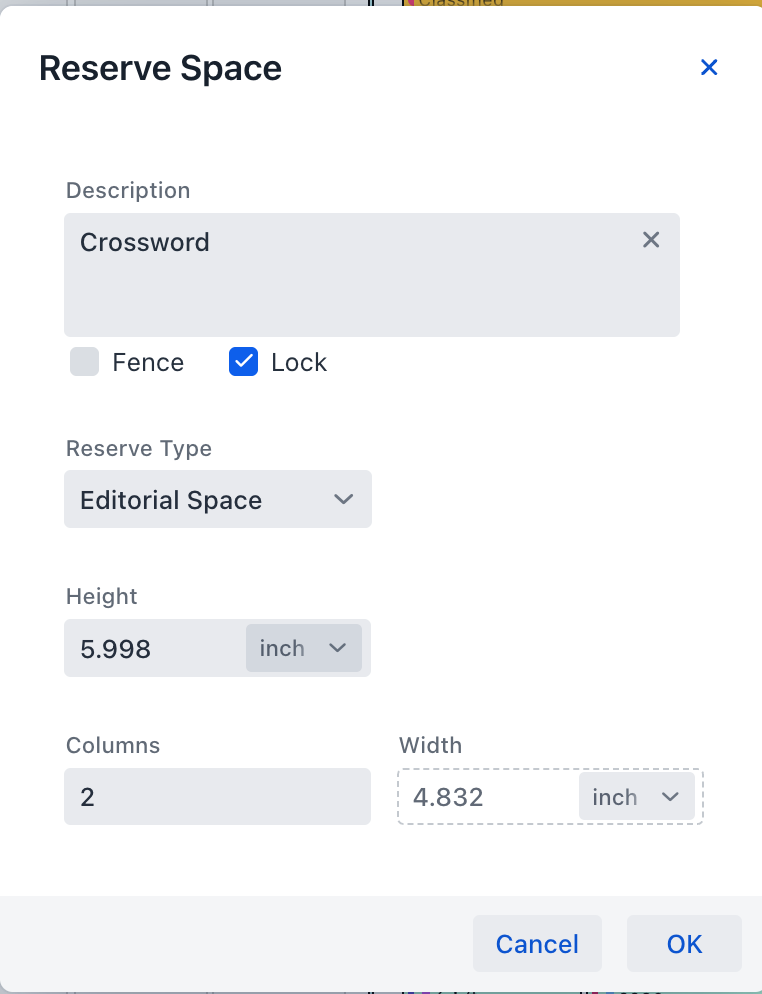The image size is (762, 994).
Task: Click the Height inch chevron arrow
Action: pos(337,648)
